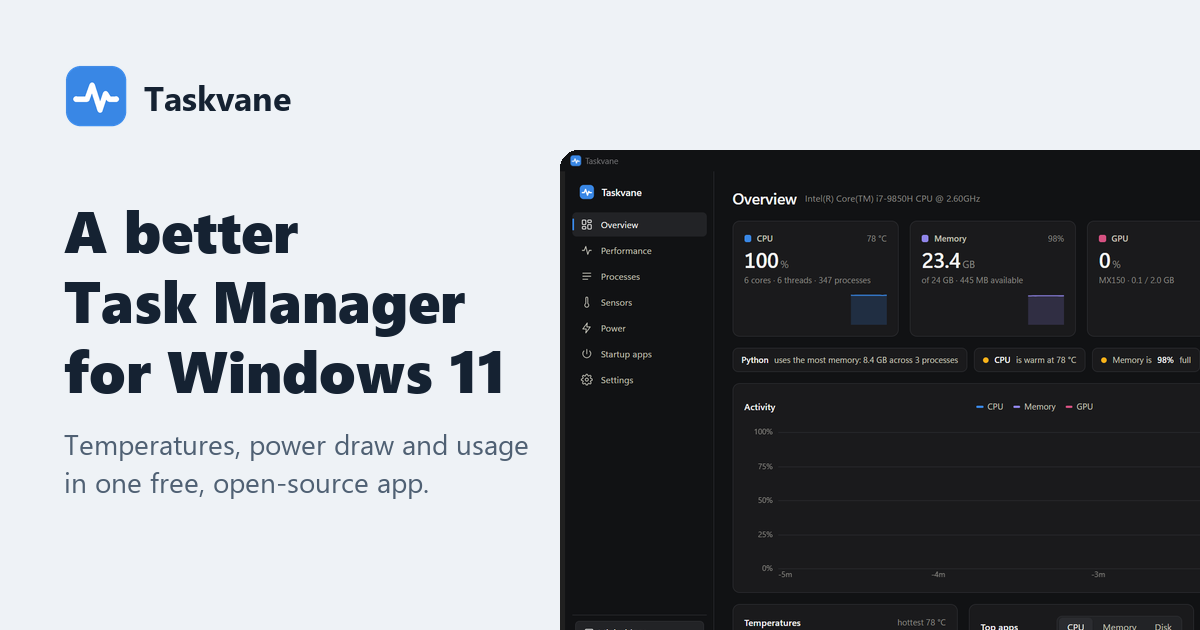This screenshot has height=630, width=1200.
Task: Click the Taskvane icon in the window title bar
Action: coord(576,160)
